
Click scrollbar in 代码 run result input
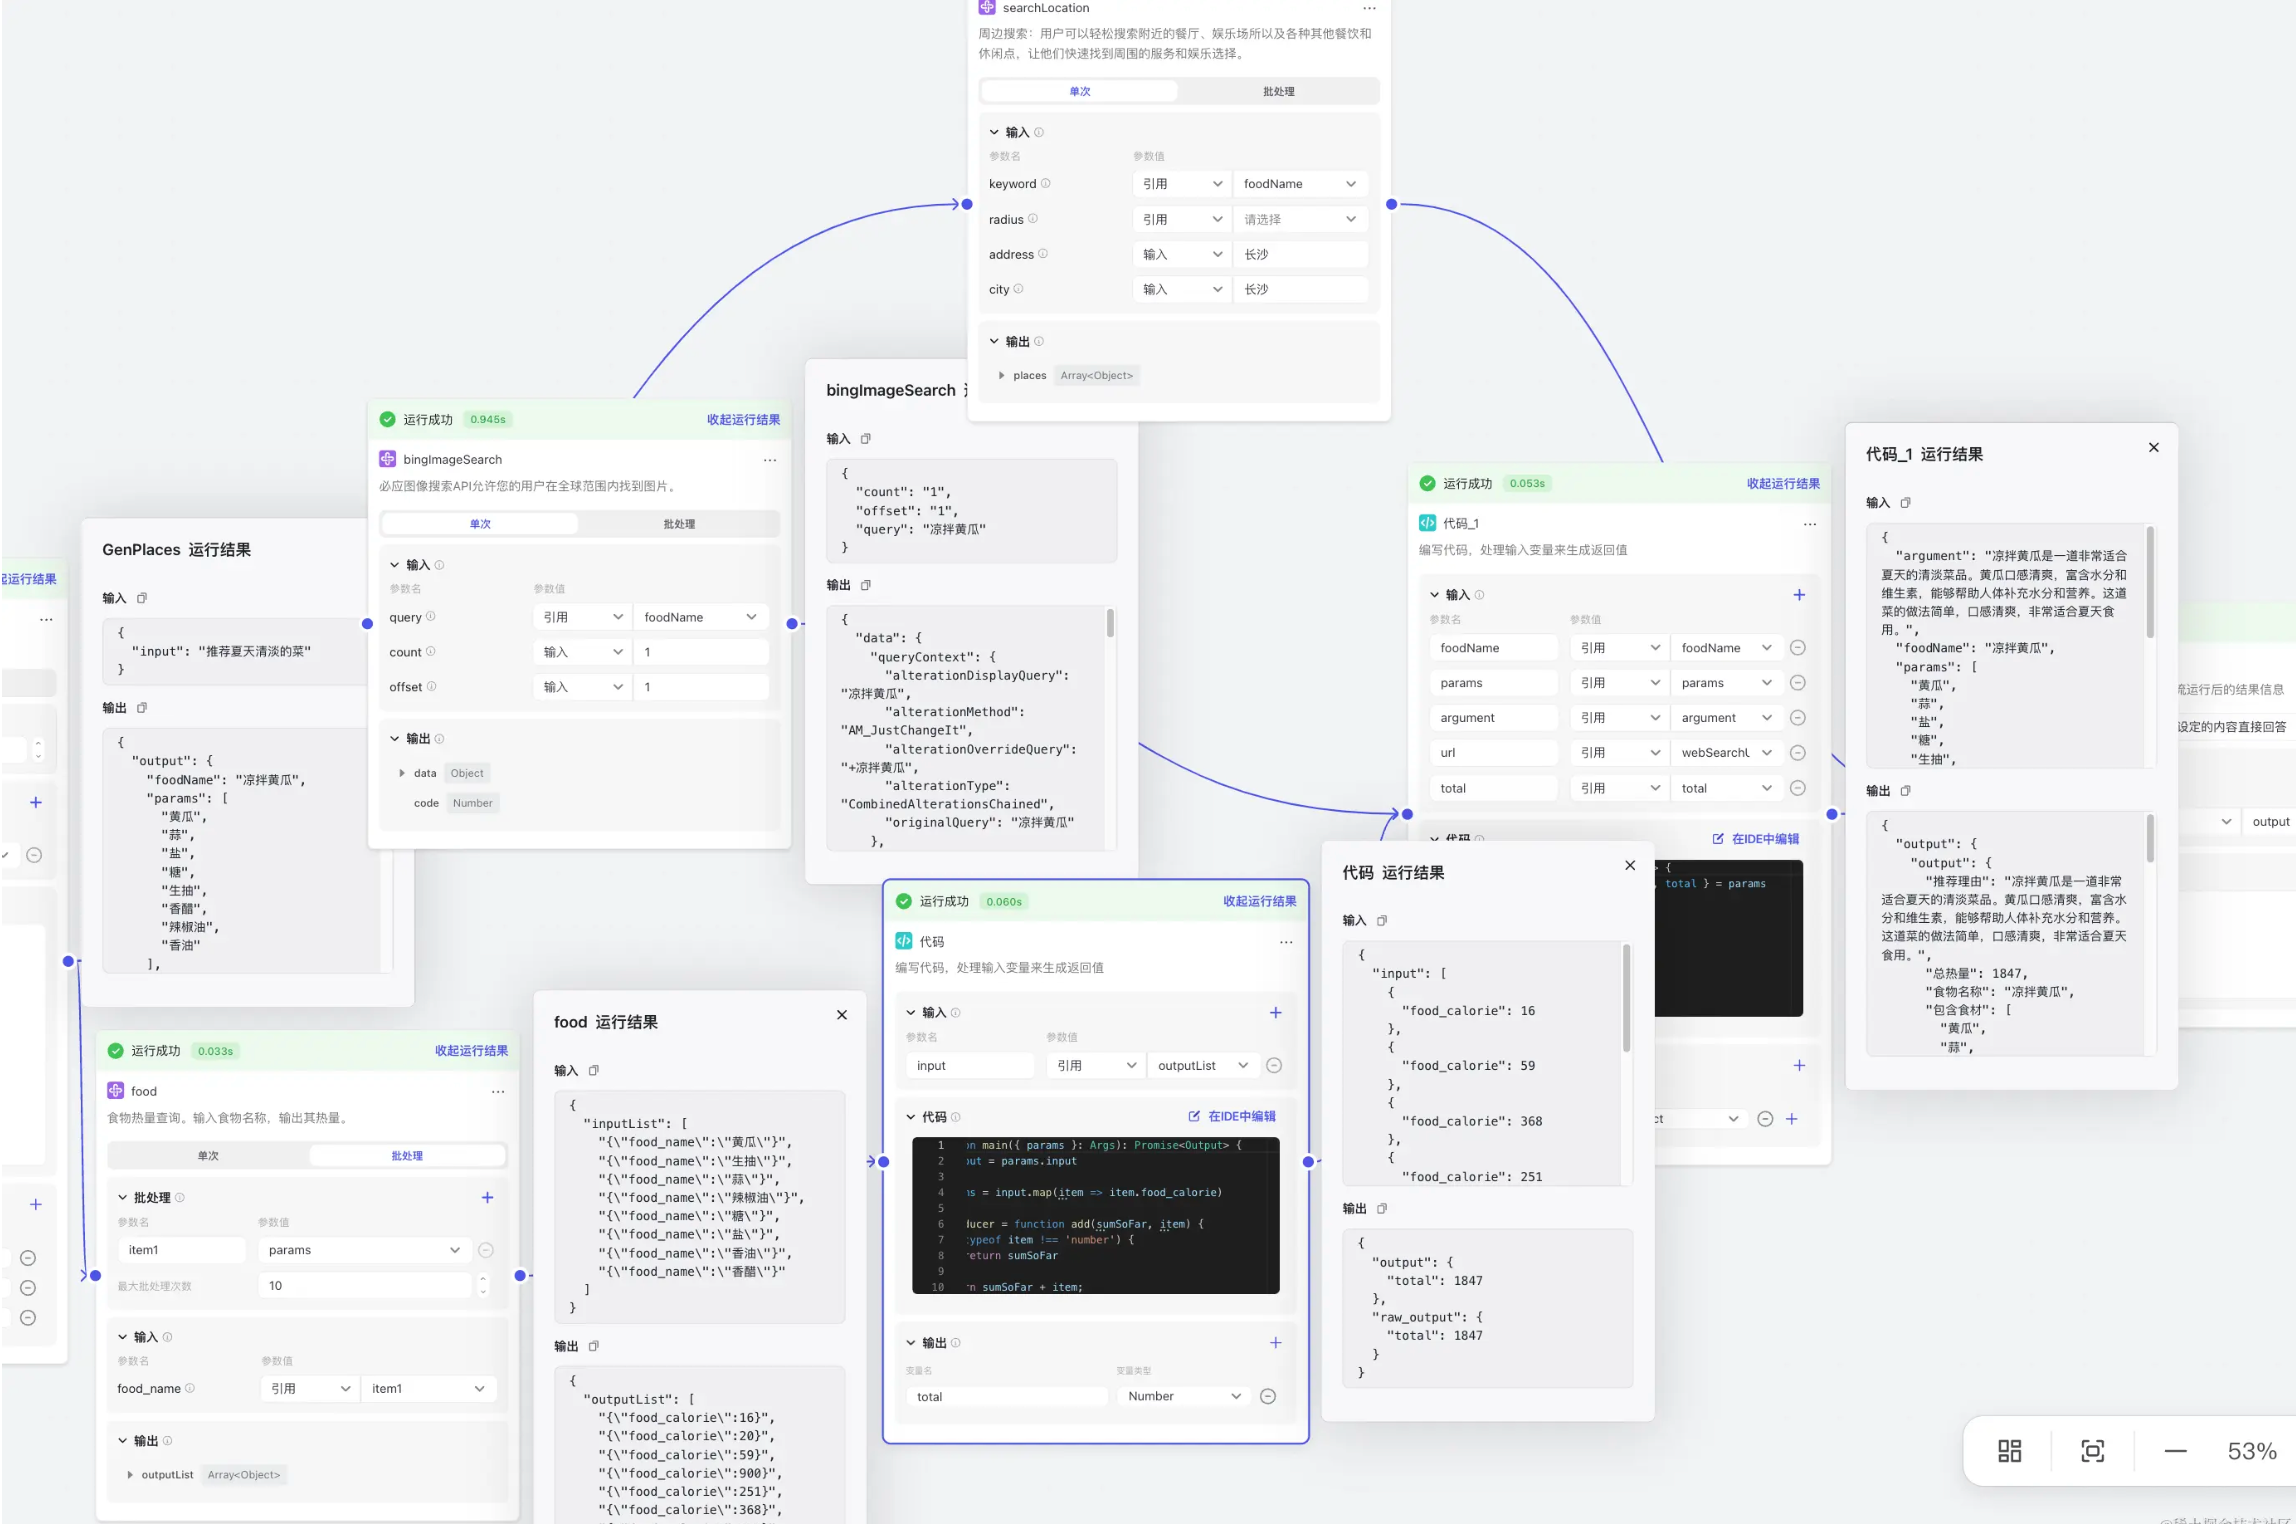tap(1626, 1000)
